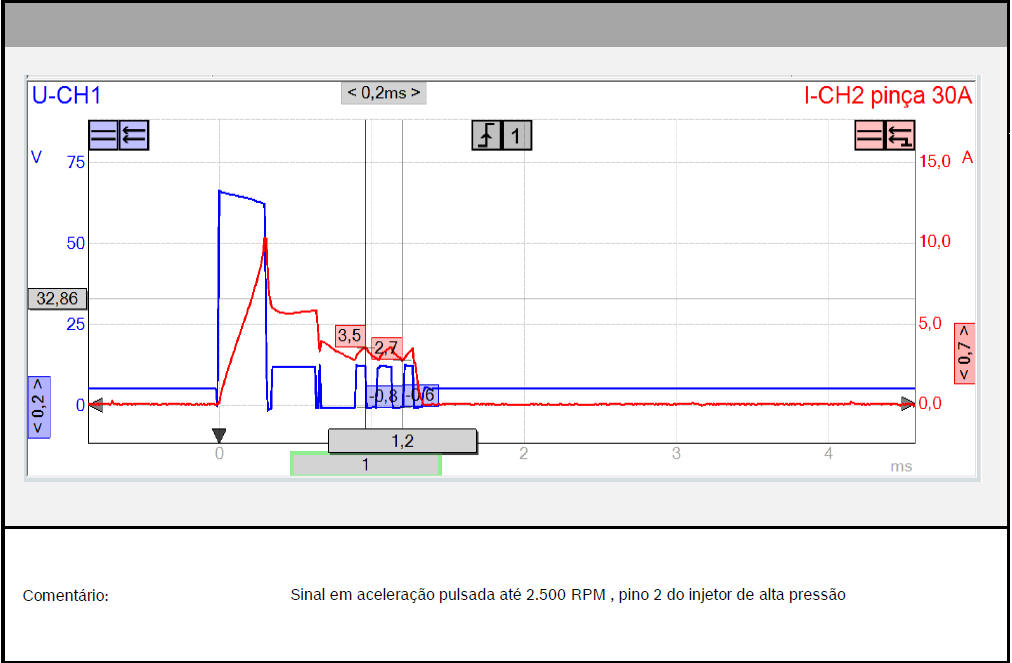Click the U-CH1 channel label
This screenshot has height=663, width=1012.
67,96
